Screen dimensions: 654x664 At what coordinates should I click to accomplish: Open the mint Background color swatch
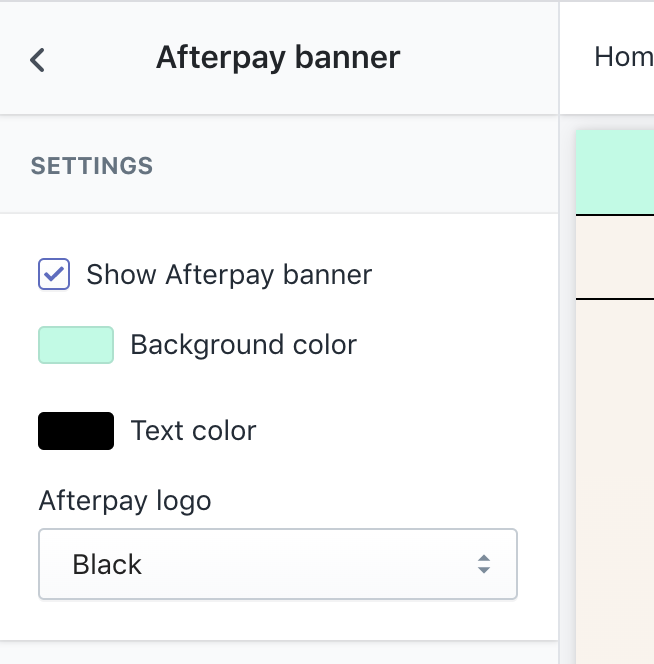tap(76, 345)
